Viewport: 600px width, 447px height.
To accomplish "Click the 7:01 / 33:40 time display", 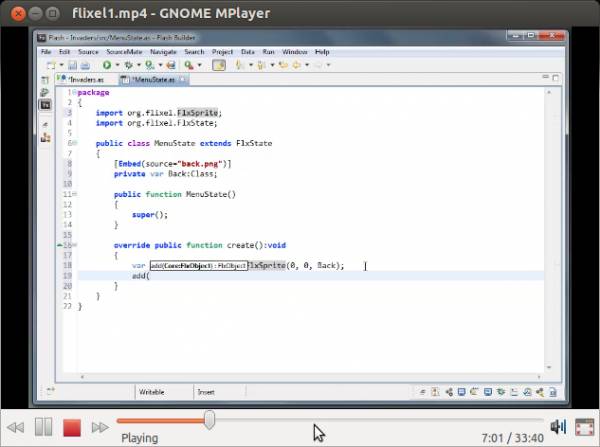I will (512, 438).
